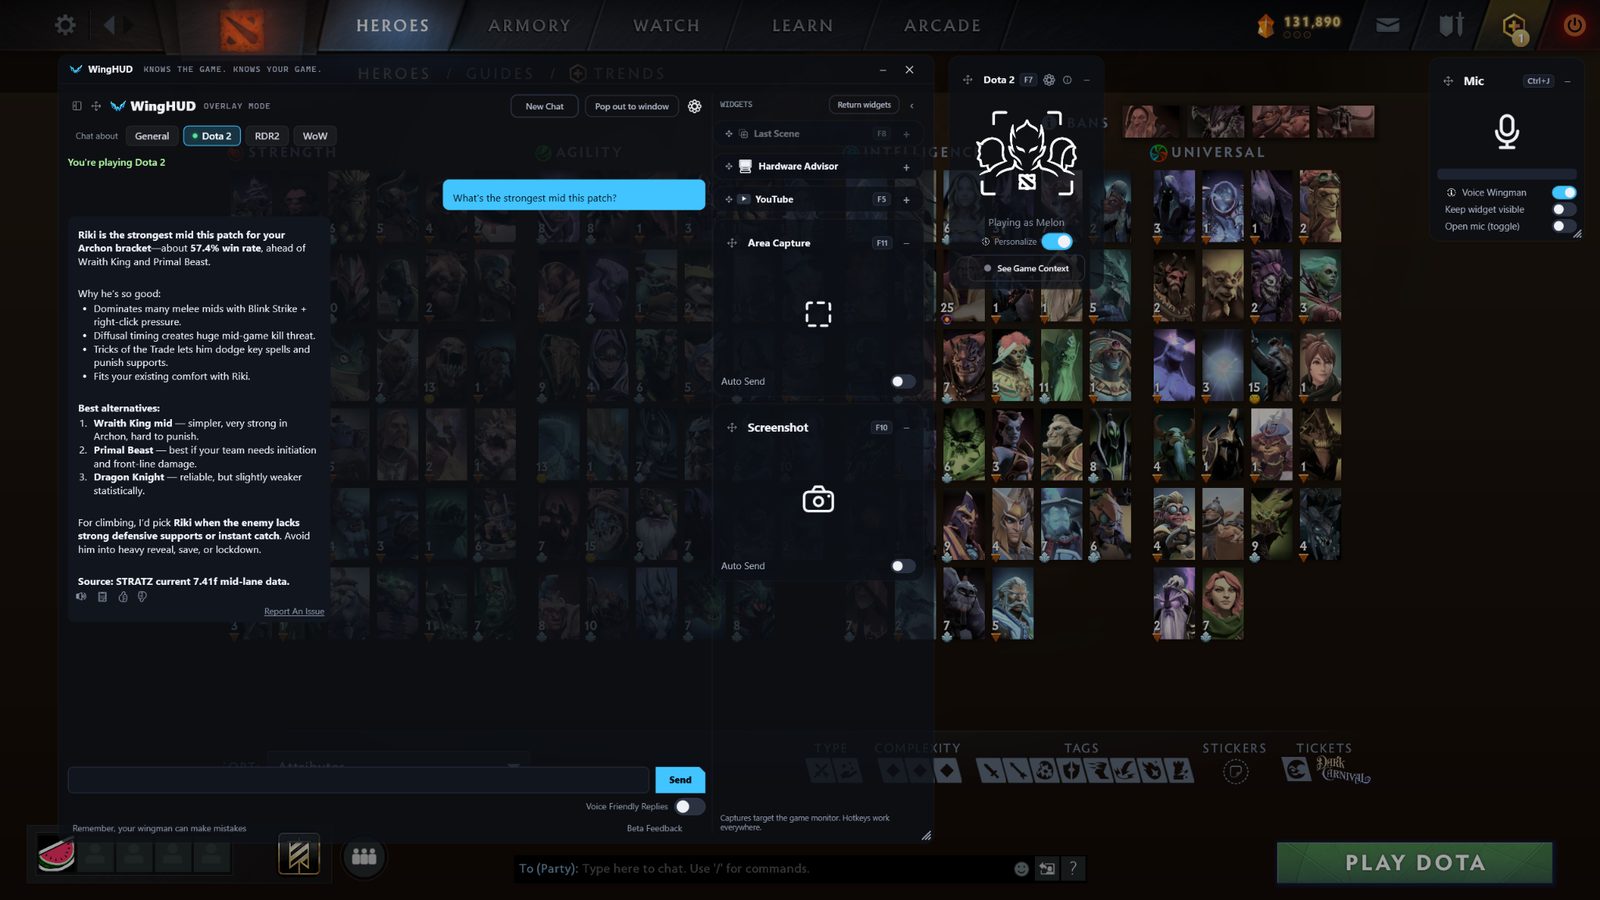Enable Voice Friendly Replies
The width and height of the screenshot is (1600, 900).
[x=688, y=806]
